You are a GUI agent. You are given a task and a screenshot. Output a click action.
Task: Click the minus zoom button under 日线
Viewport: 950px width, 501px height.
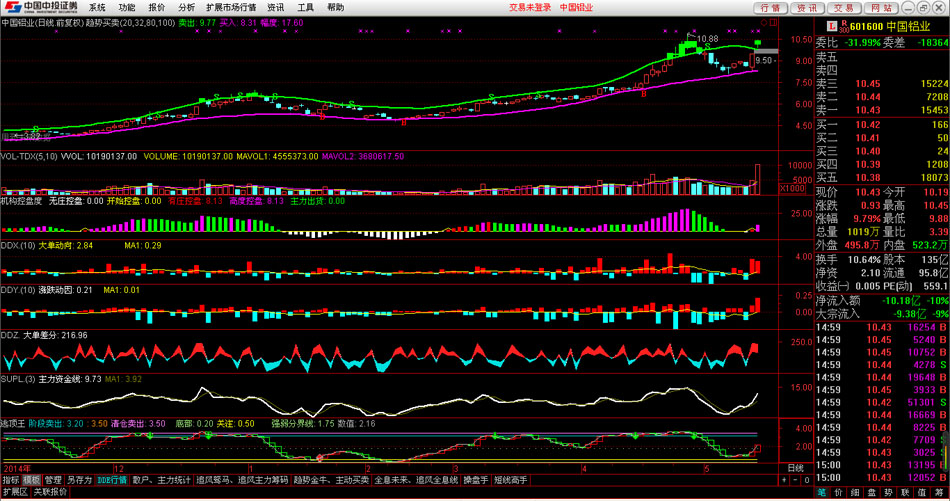795,480
